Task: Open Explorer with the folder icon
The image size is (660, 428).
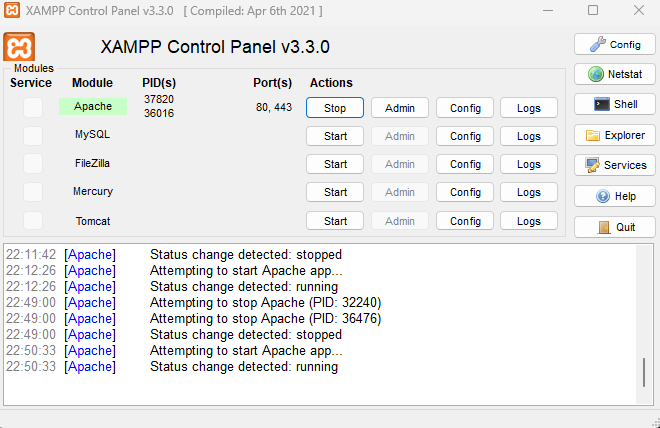Action: (x=615, y=135)
